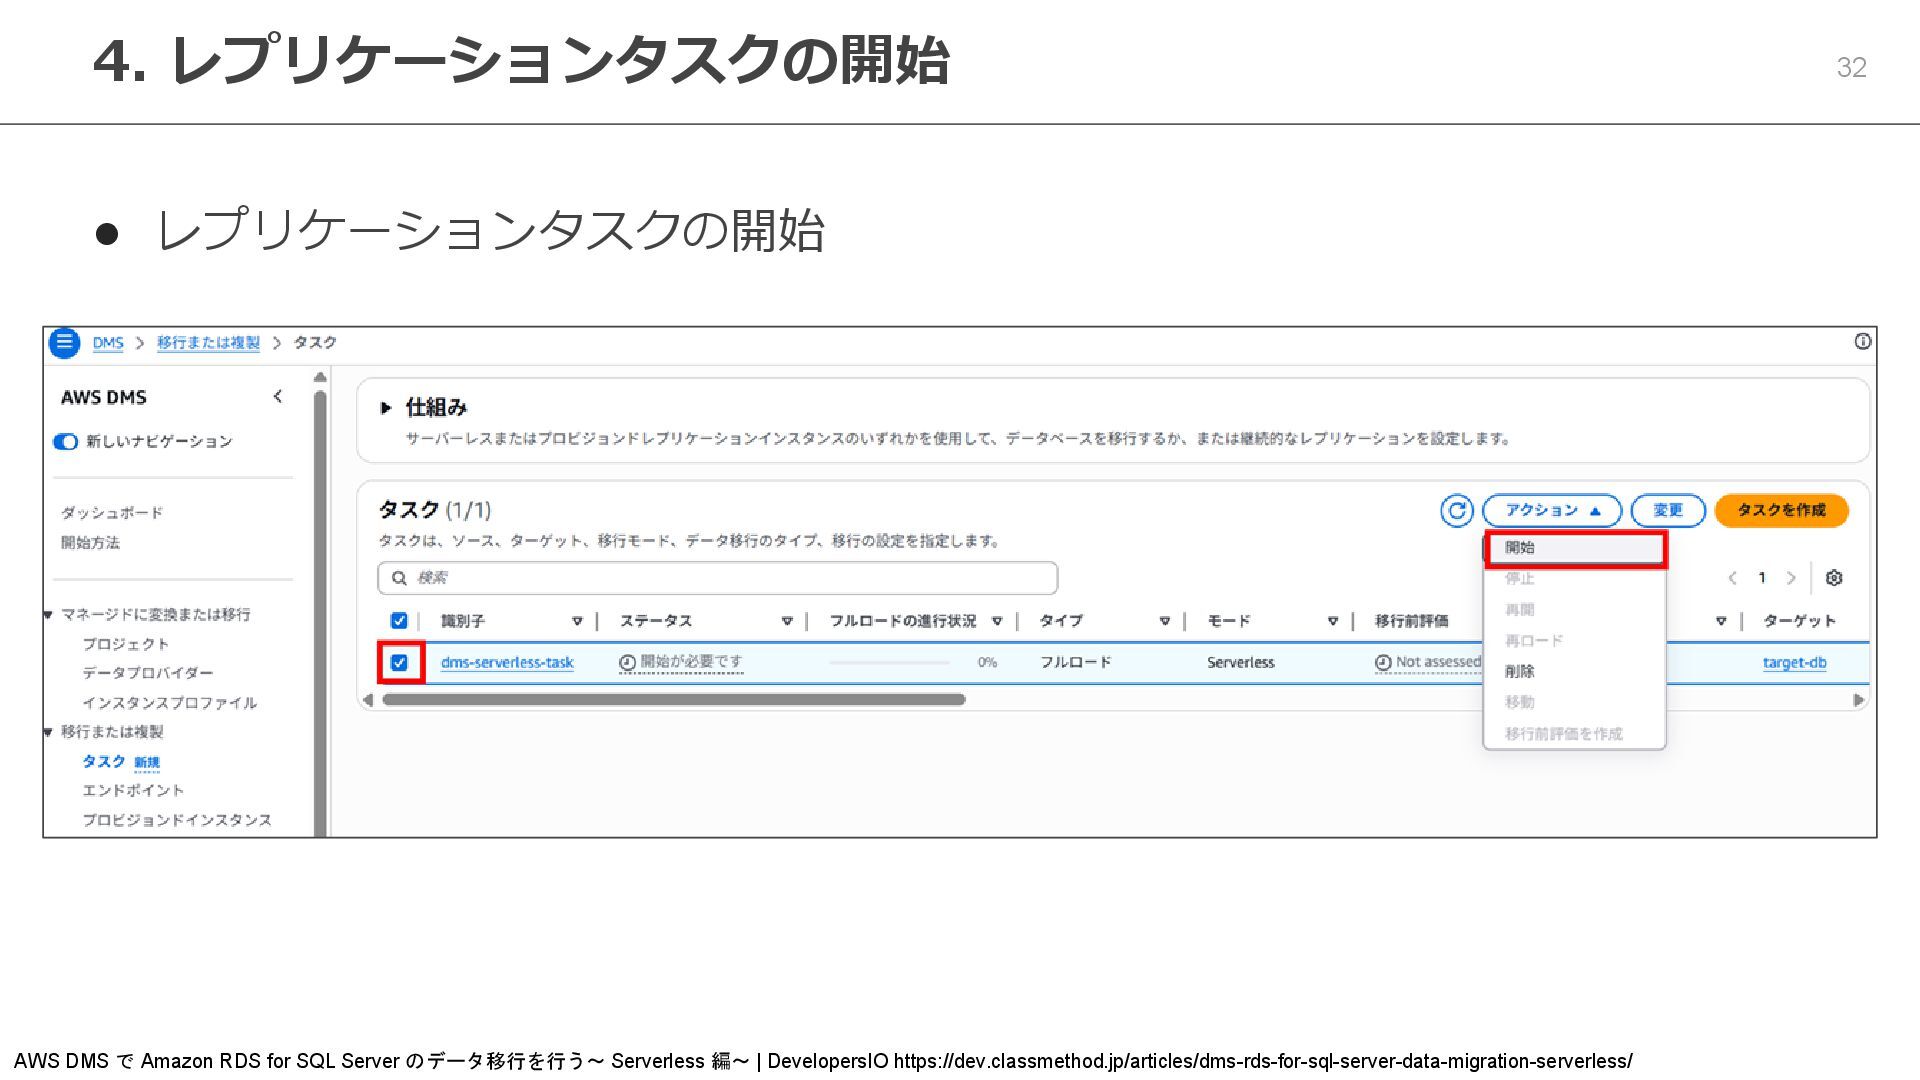Open the table preferences gear icon

coord(1833,578)
